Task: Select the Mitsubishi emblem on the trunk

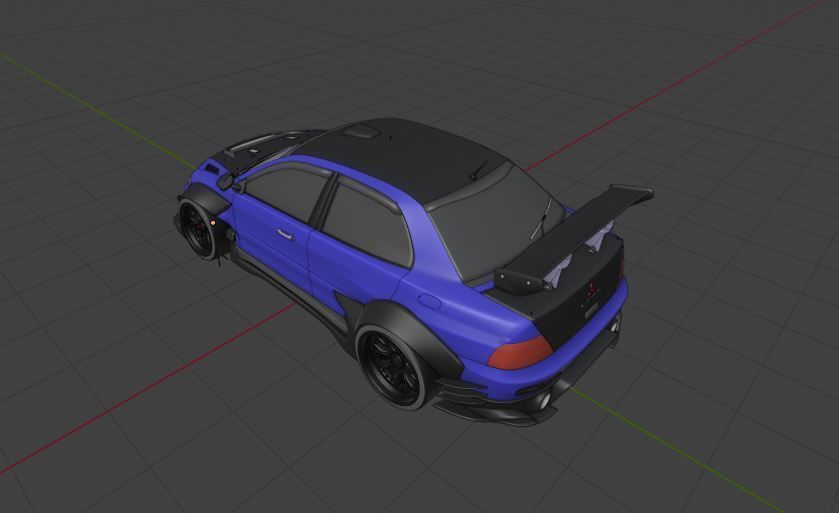Action: pos(592,289)
